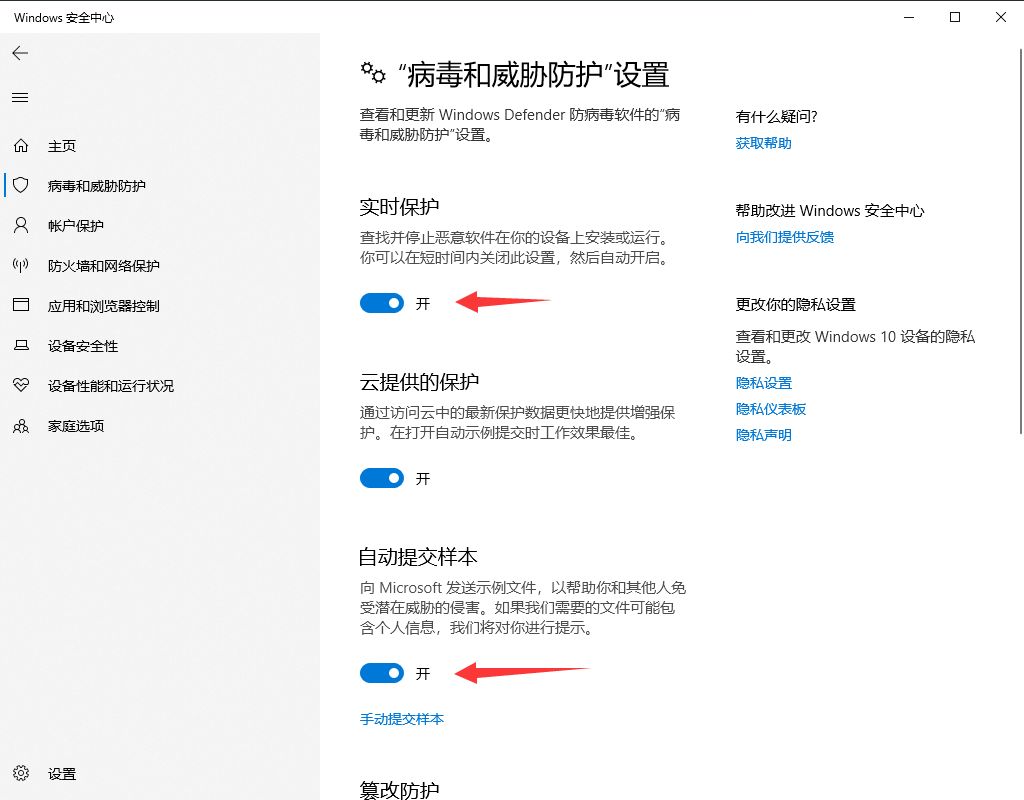Image resolution: width=1024 pixels, height=800 pixels.
Task: Turn off the 自动提交样本 toggle
Action: 382,673
